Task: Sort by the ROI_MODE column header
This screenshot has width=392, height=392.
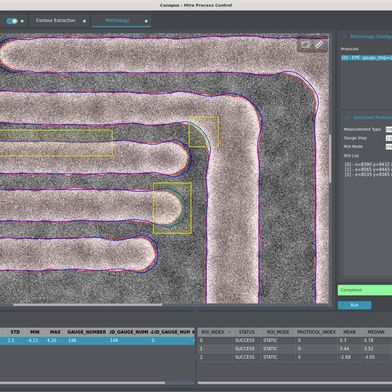Action: pyautogui.click(x=278, y=332)
